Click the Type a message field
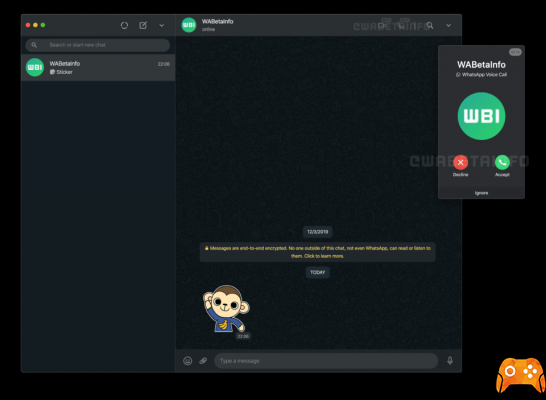 326,361
